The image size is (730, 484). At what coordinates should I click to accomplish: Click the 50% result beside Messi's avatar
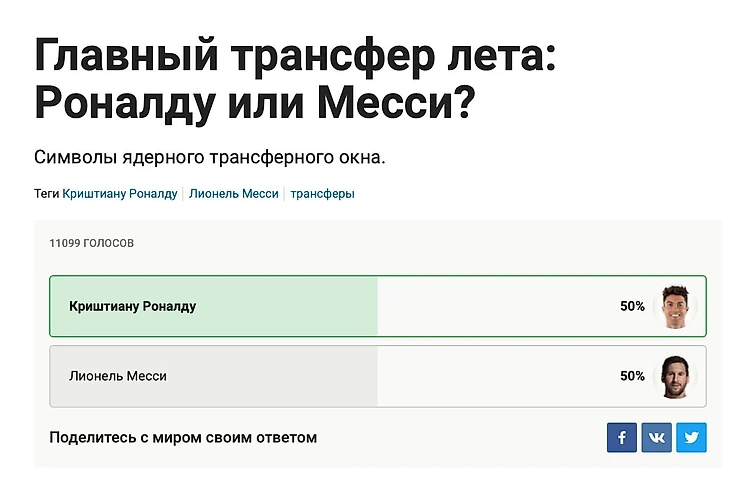tap(632, 376)
